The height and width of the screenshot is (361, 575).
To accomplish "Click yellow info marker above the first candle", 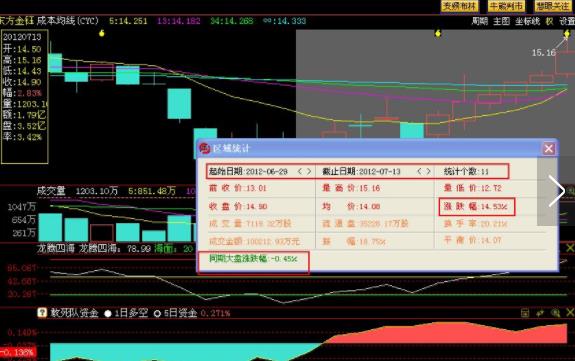I will [x=102, y=33].
